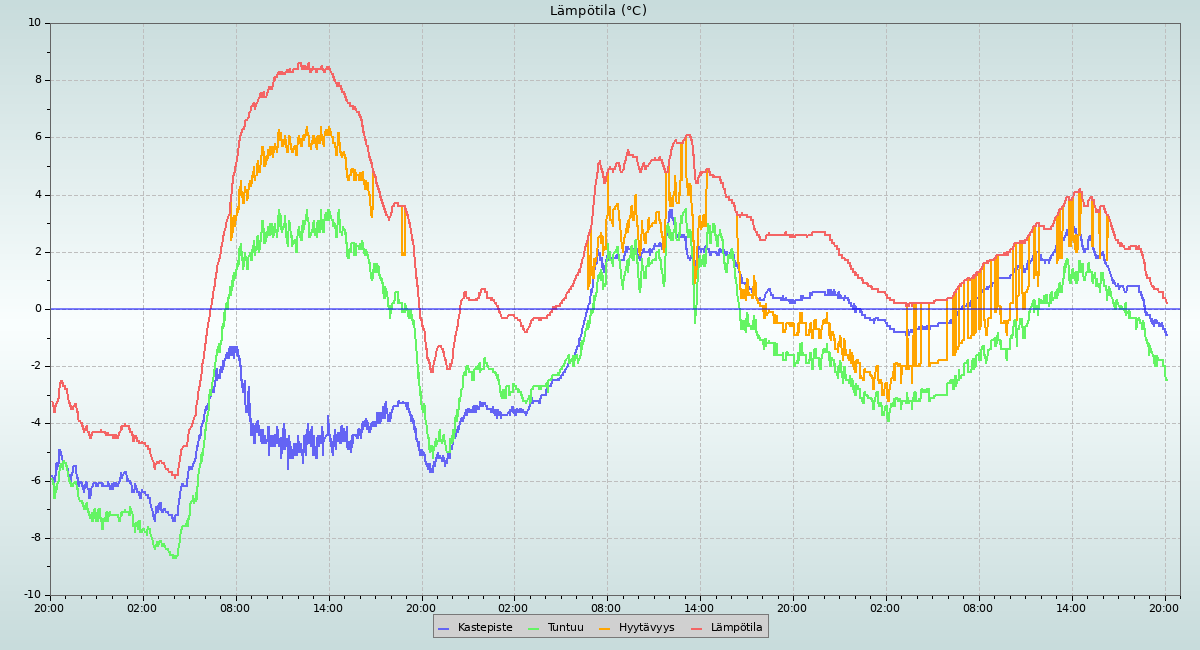Click the highest peak of the red temperature curve
Image resolution: width=1200 pixels, height=650 pixels.
tap(303, 64)
